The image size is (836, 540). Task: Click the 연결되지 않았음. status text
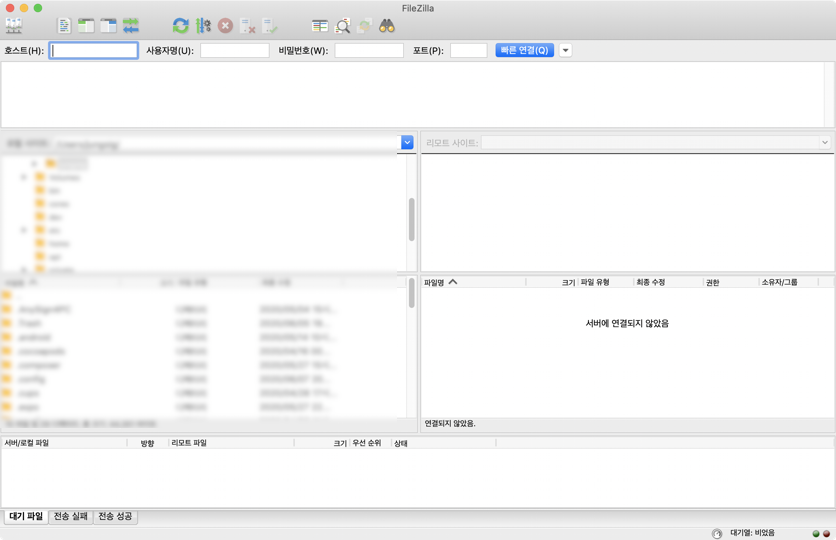450,423
